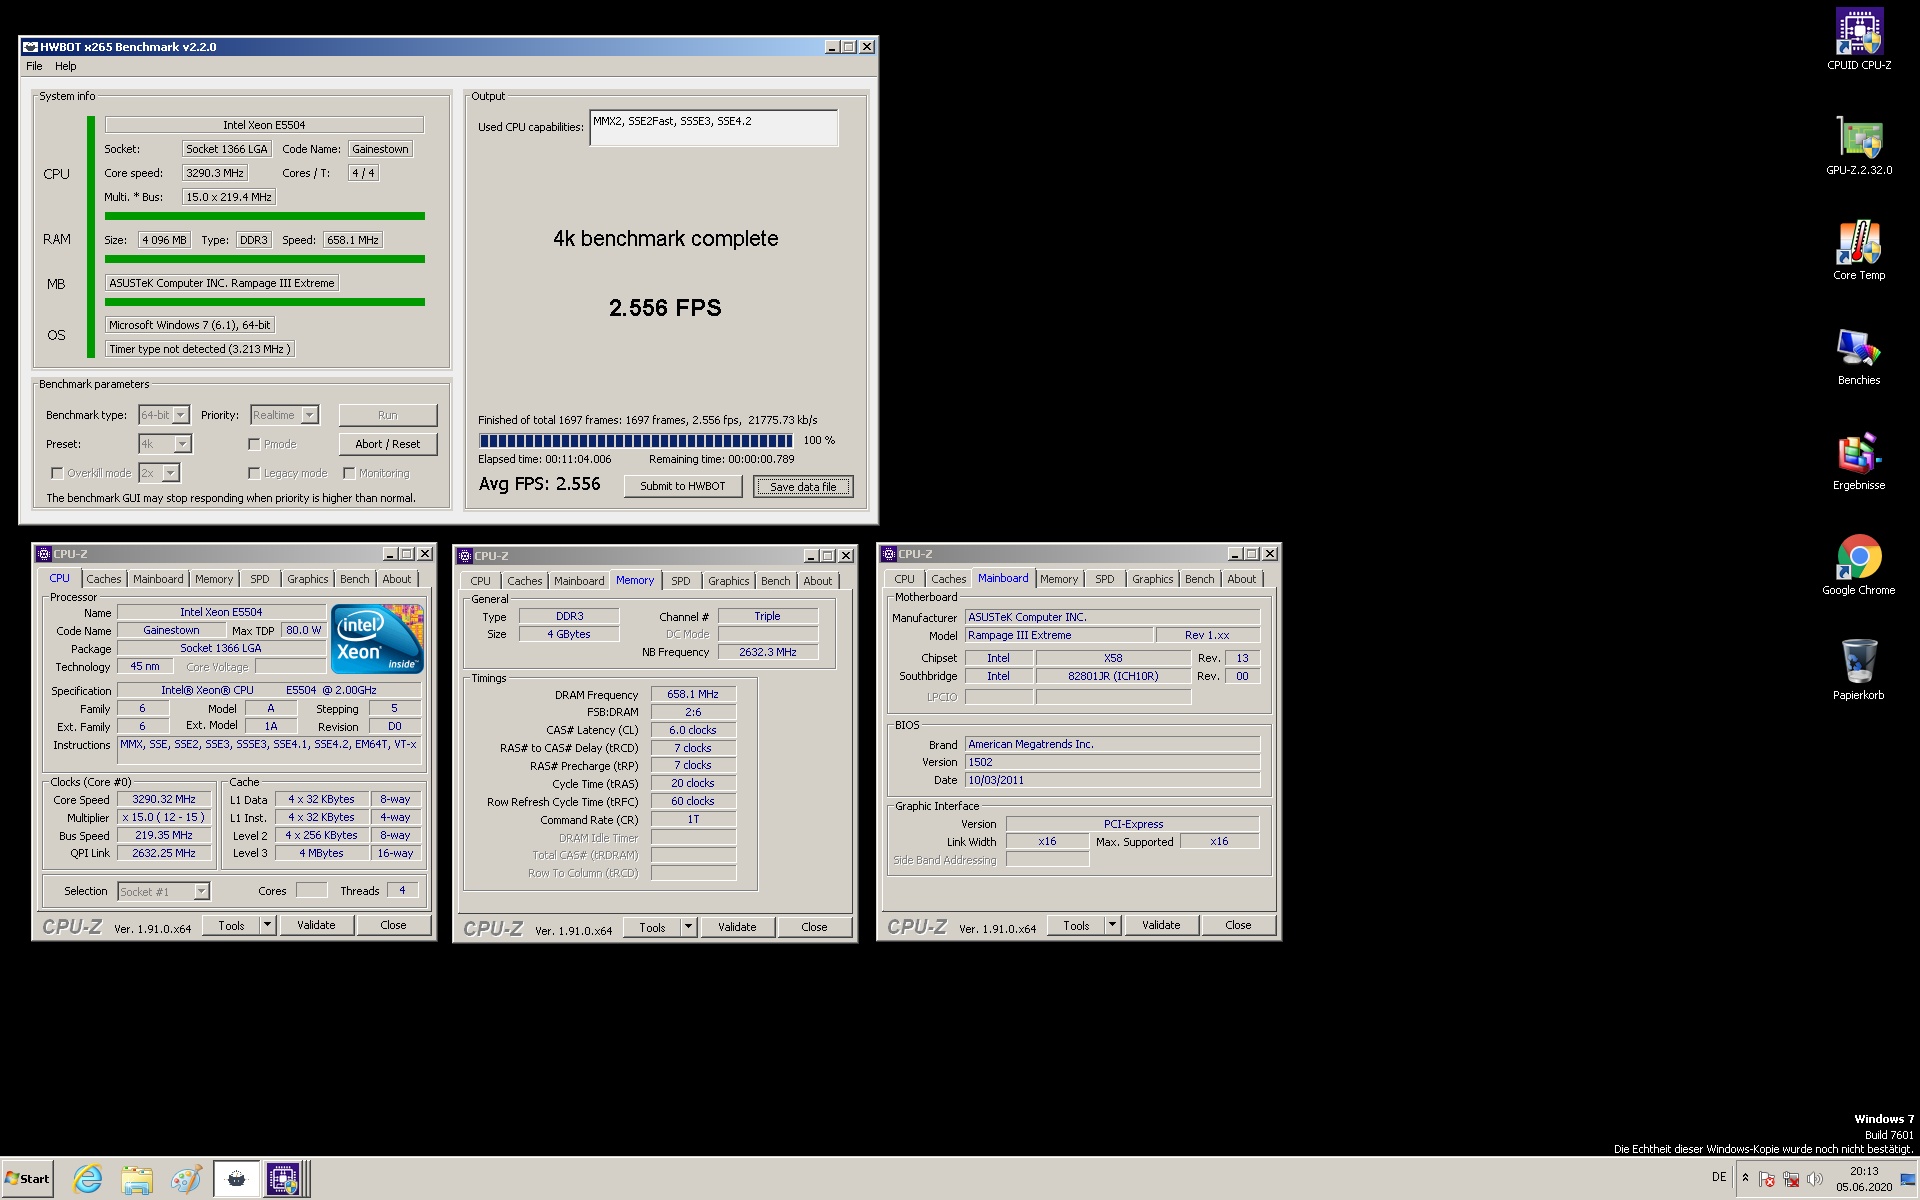Image resolution: width=1920 pixels, height=1200 pixels.
Task: Open the Benchmark type 64-bit dropdown
Action: [x=181, y=415]
